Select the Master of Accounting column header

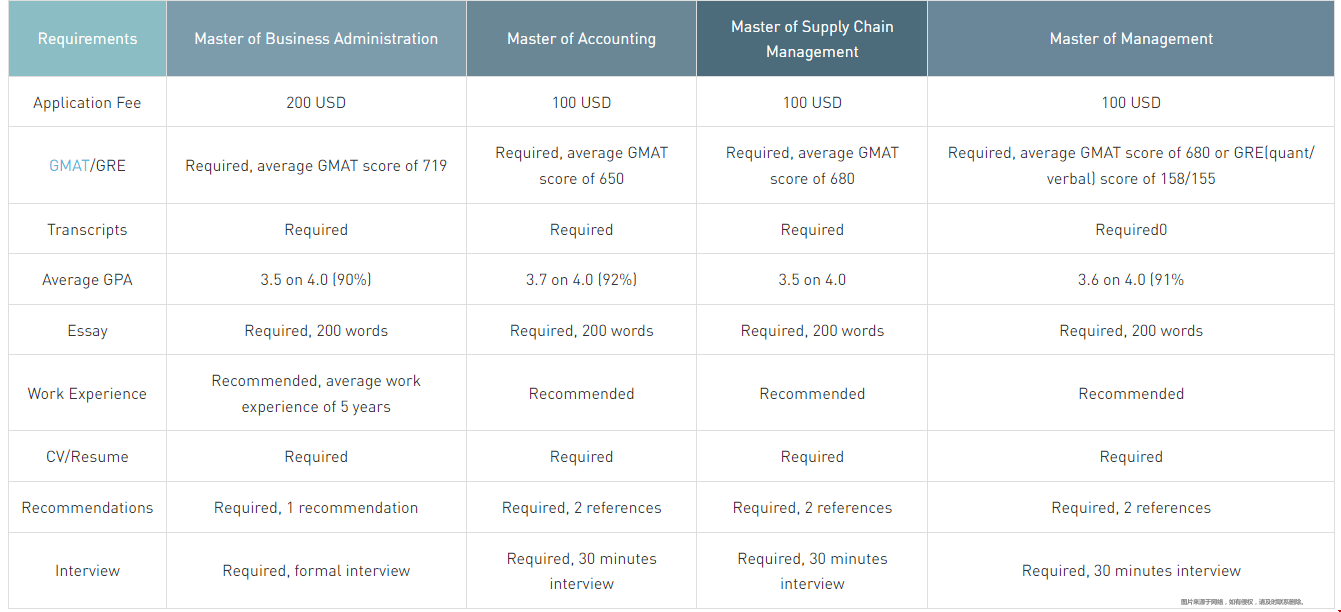pos(581,39)
